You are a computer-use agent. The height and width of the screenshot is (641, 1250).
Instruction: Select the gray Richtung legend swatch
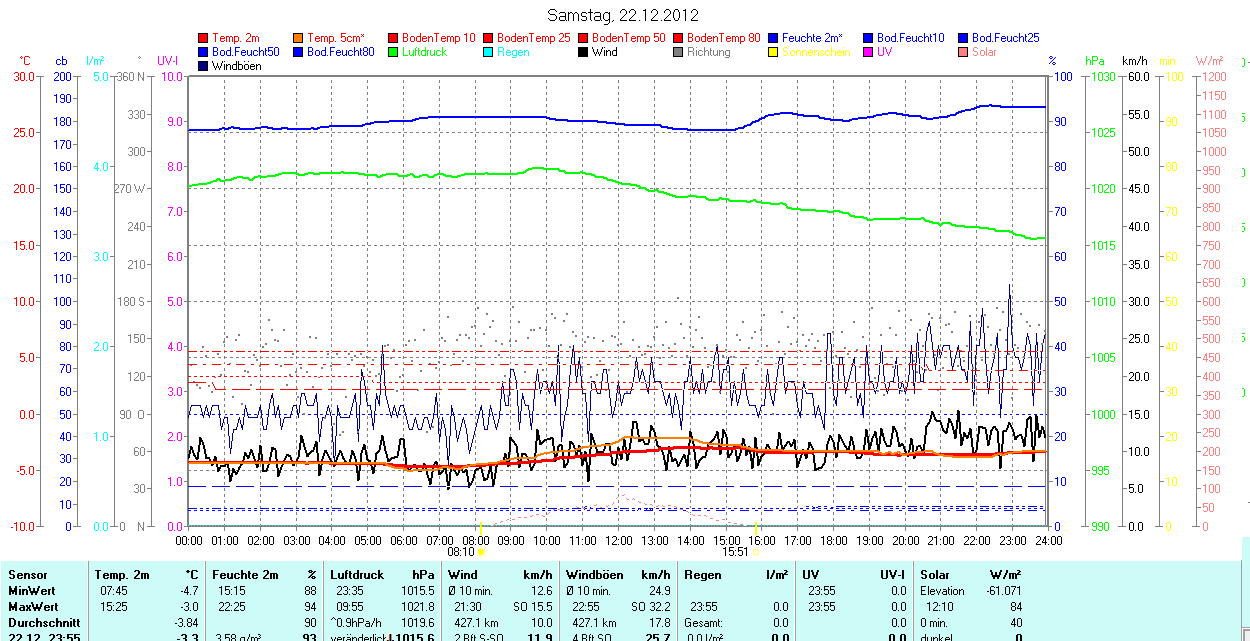(679, 52)
